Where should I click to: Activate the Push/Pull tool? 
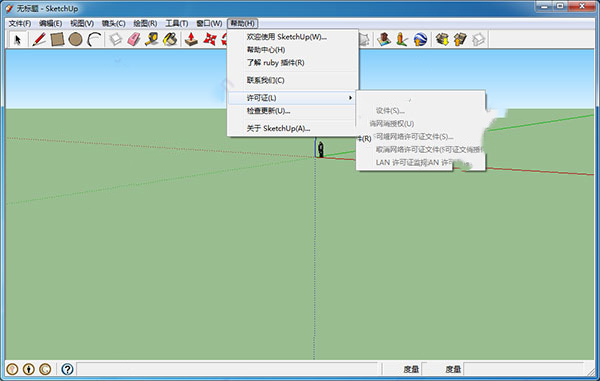pyautogui.click(x=191, y=39)
